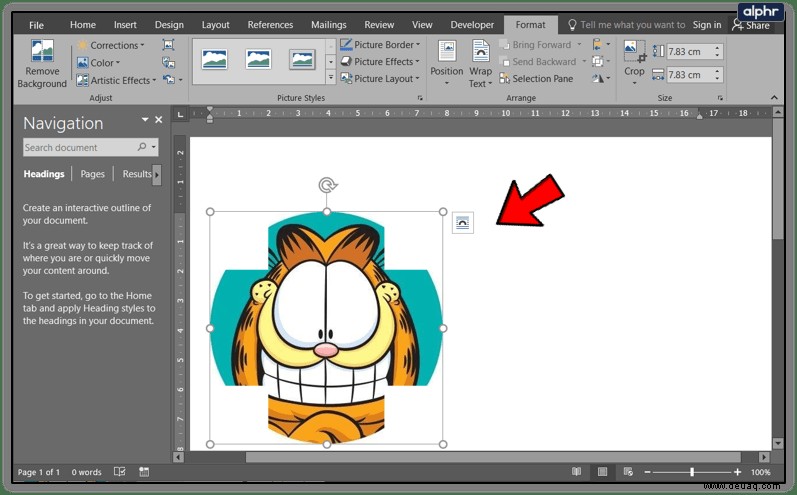This screenshot has height=495, width=797.
Task: Click the Share button
Action: coord(751,25)
